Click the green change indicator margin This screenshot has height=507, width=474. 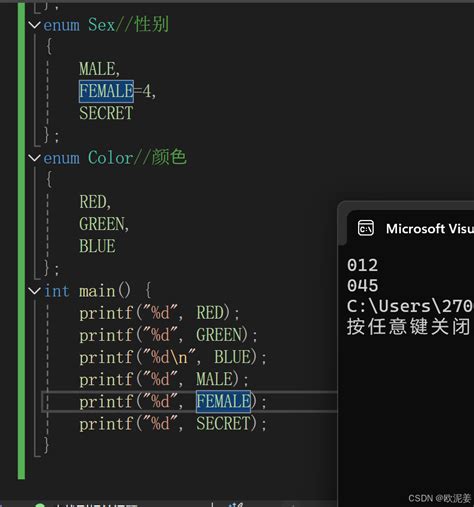point(21,240)
